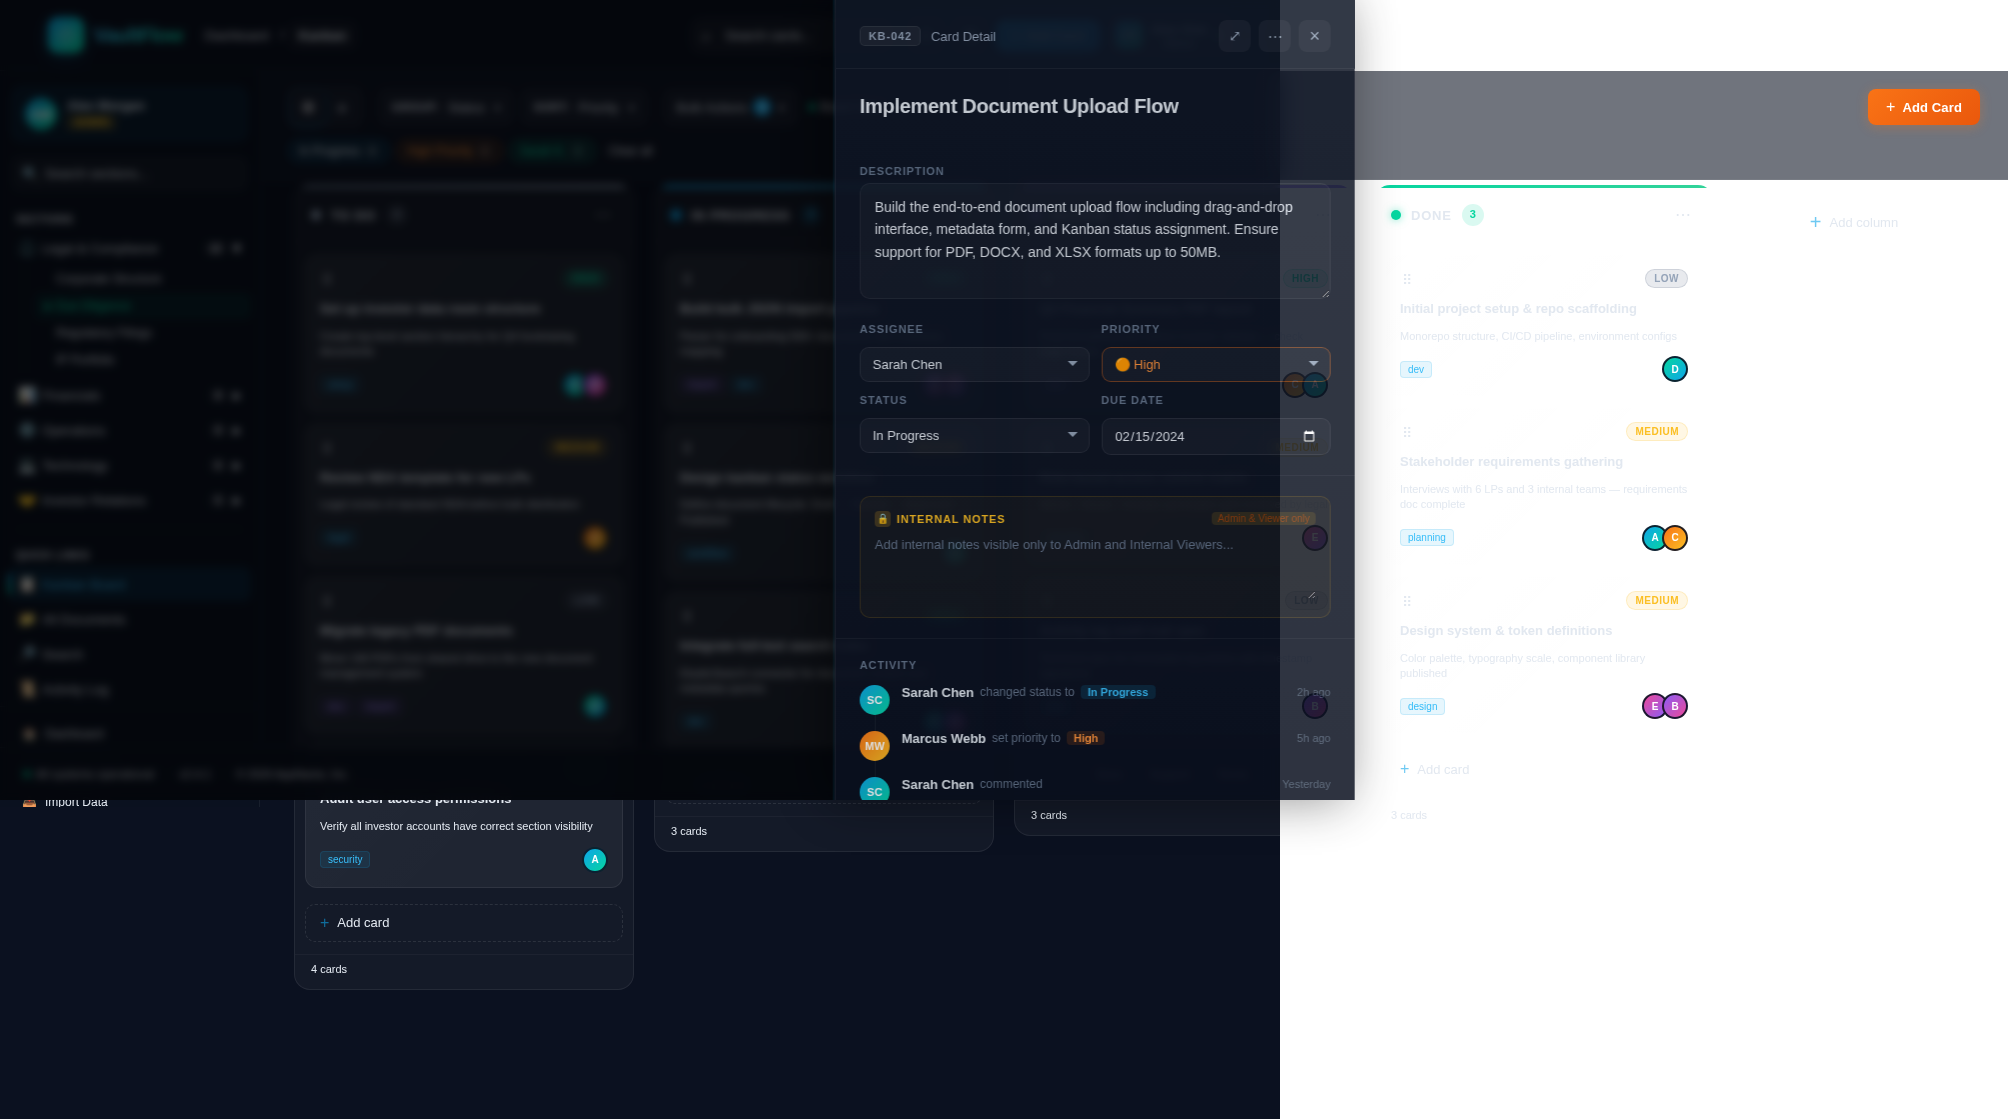Viewport: 2008px width, 1119px height.
Task: Click the Admin & Viewer only badge
Action: point(1263,518)
